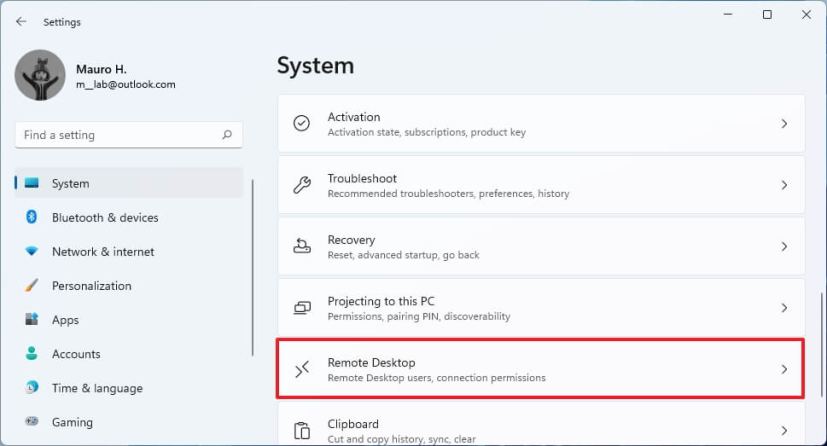Click the Mauro H. profile picture

41,75
